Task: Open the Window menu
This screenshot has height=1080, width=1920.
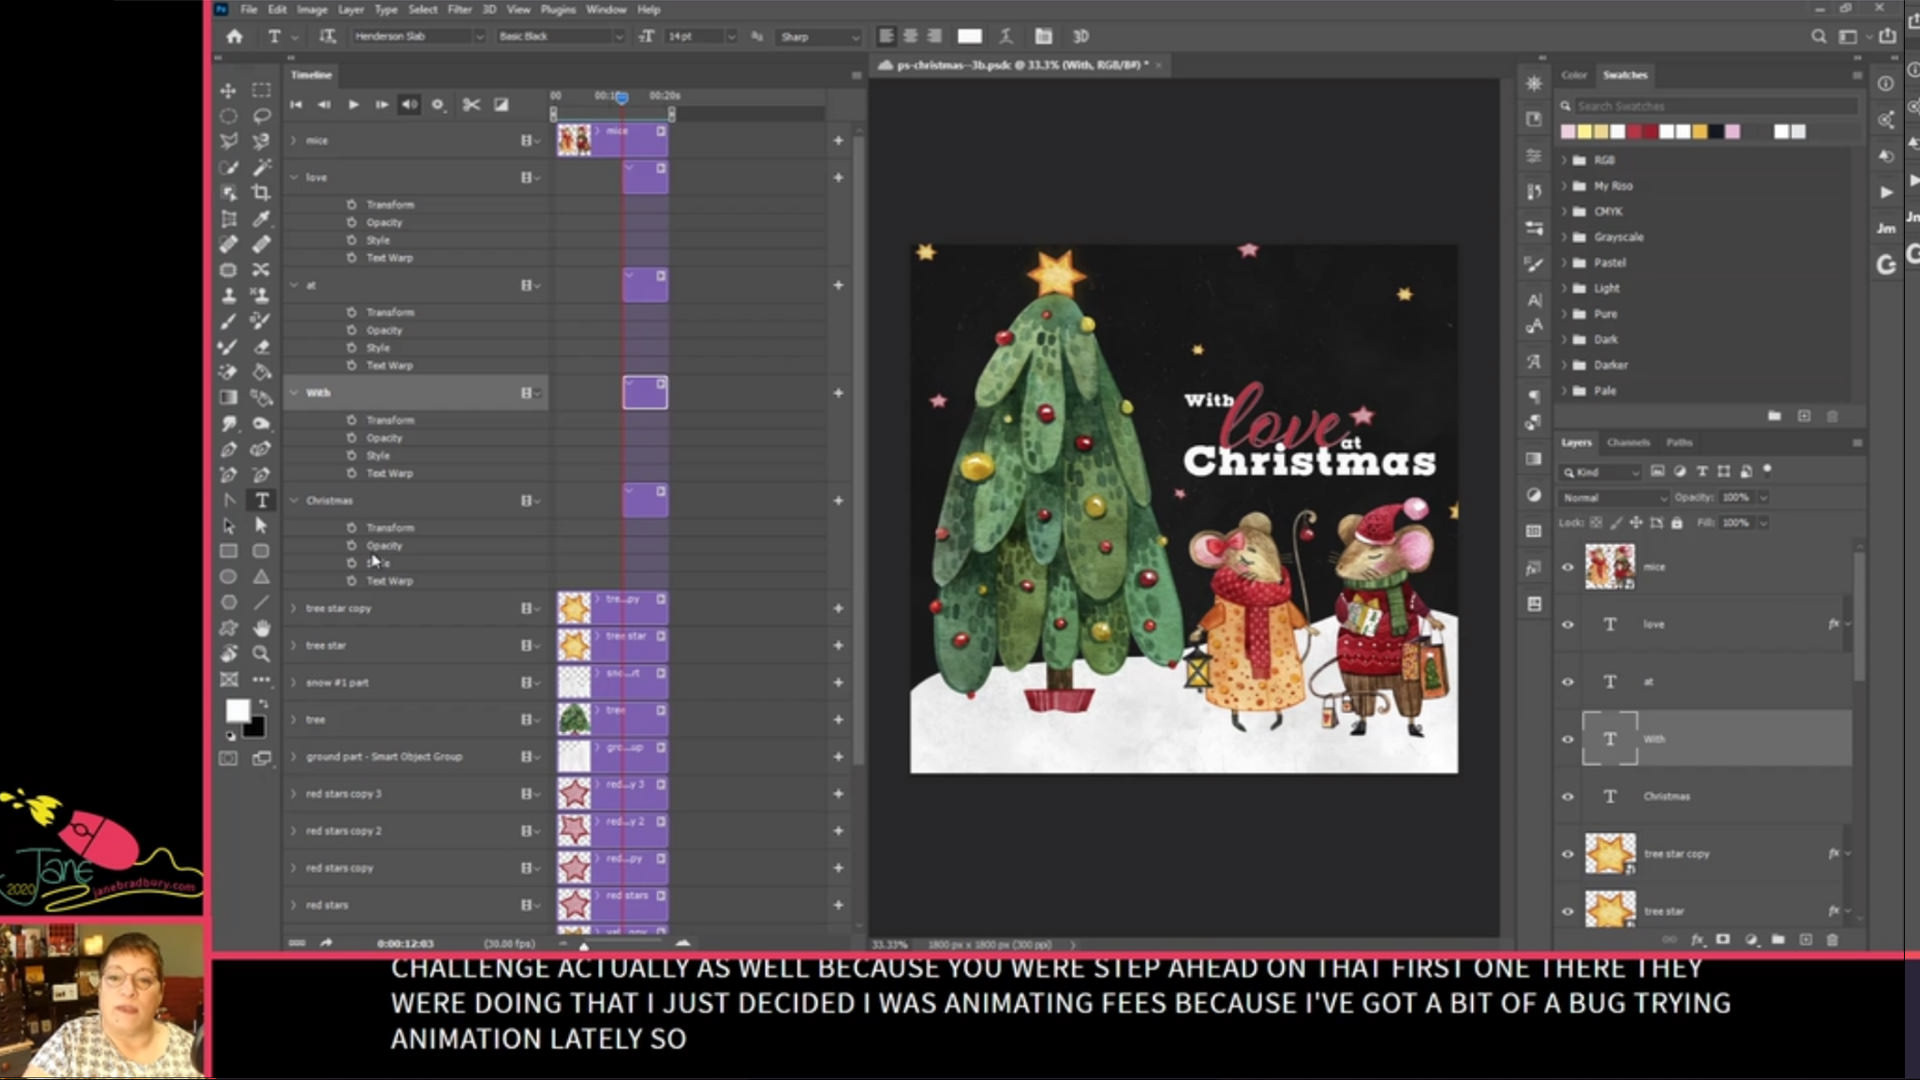Action: [606, 9]
